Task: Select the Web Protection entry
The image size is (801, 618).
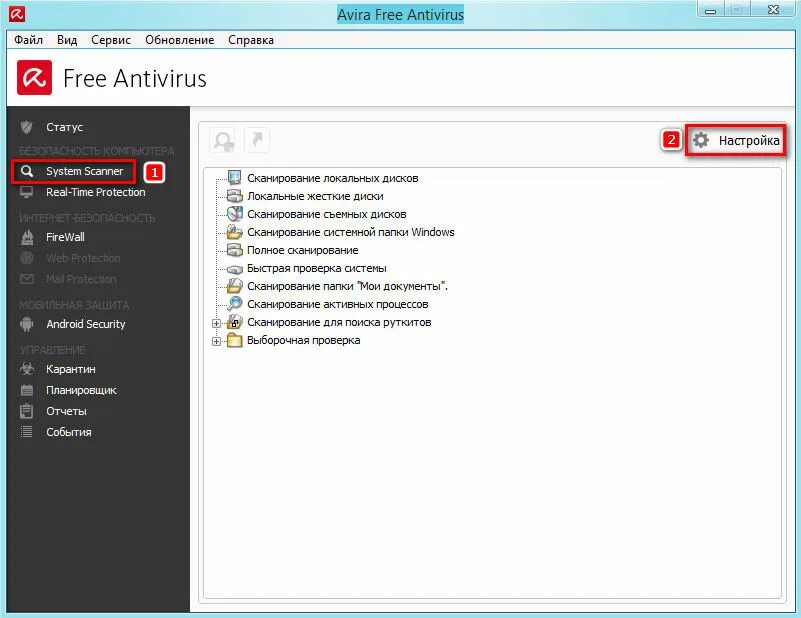Action: point(83,258)
